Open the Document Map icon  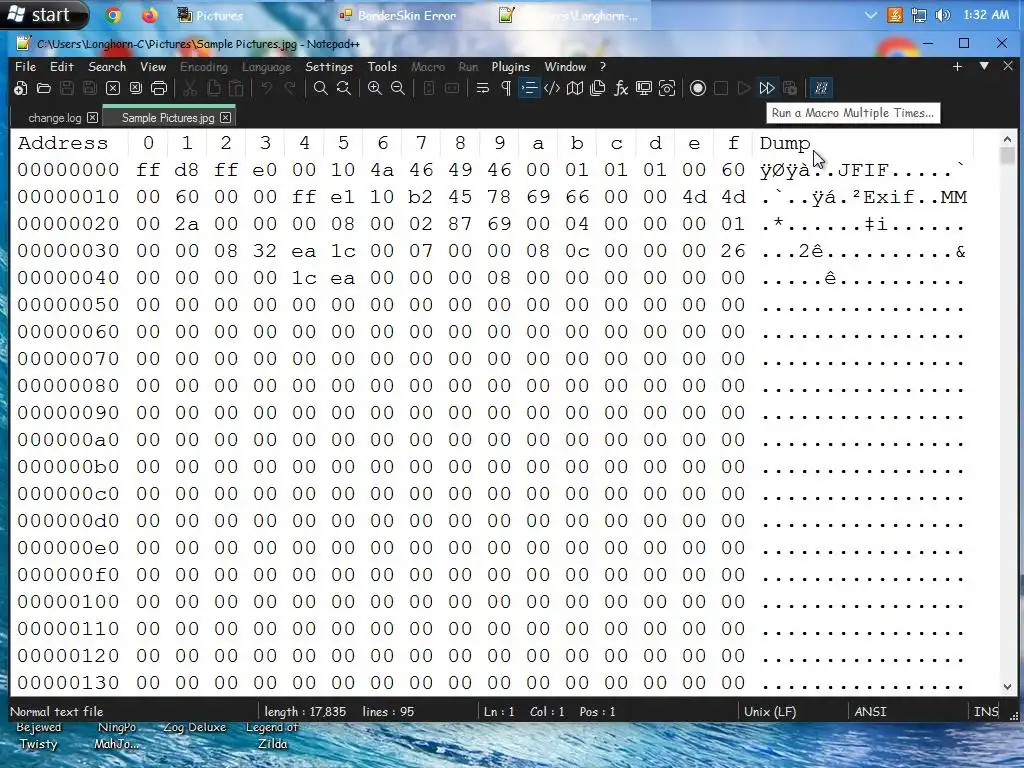click(x=575, y=88)
